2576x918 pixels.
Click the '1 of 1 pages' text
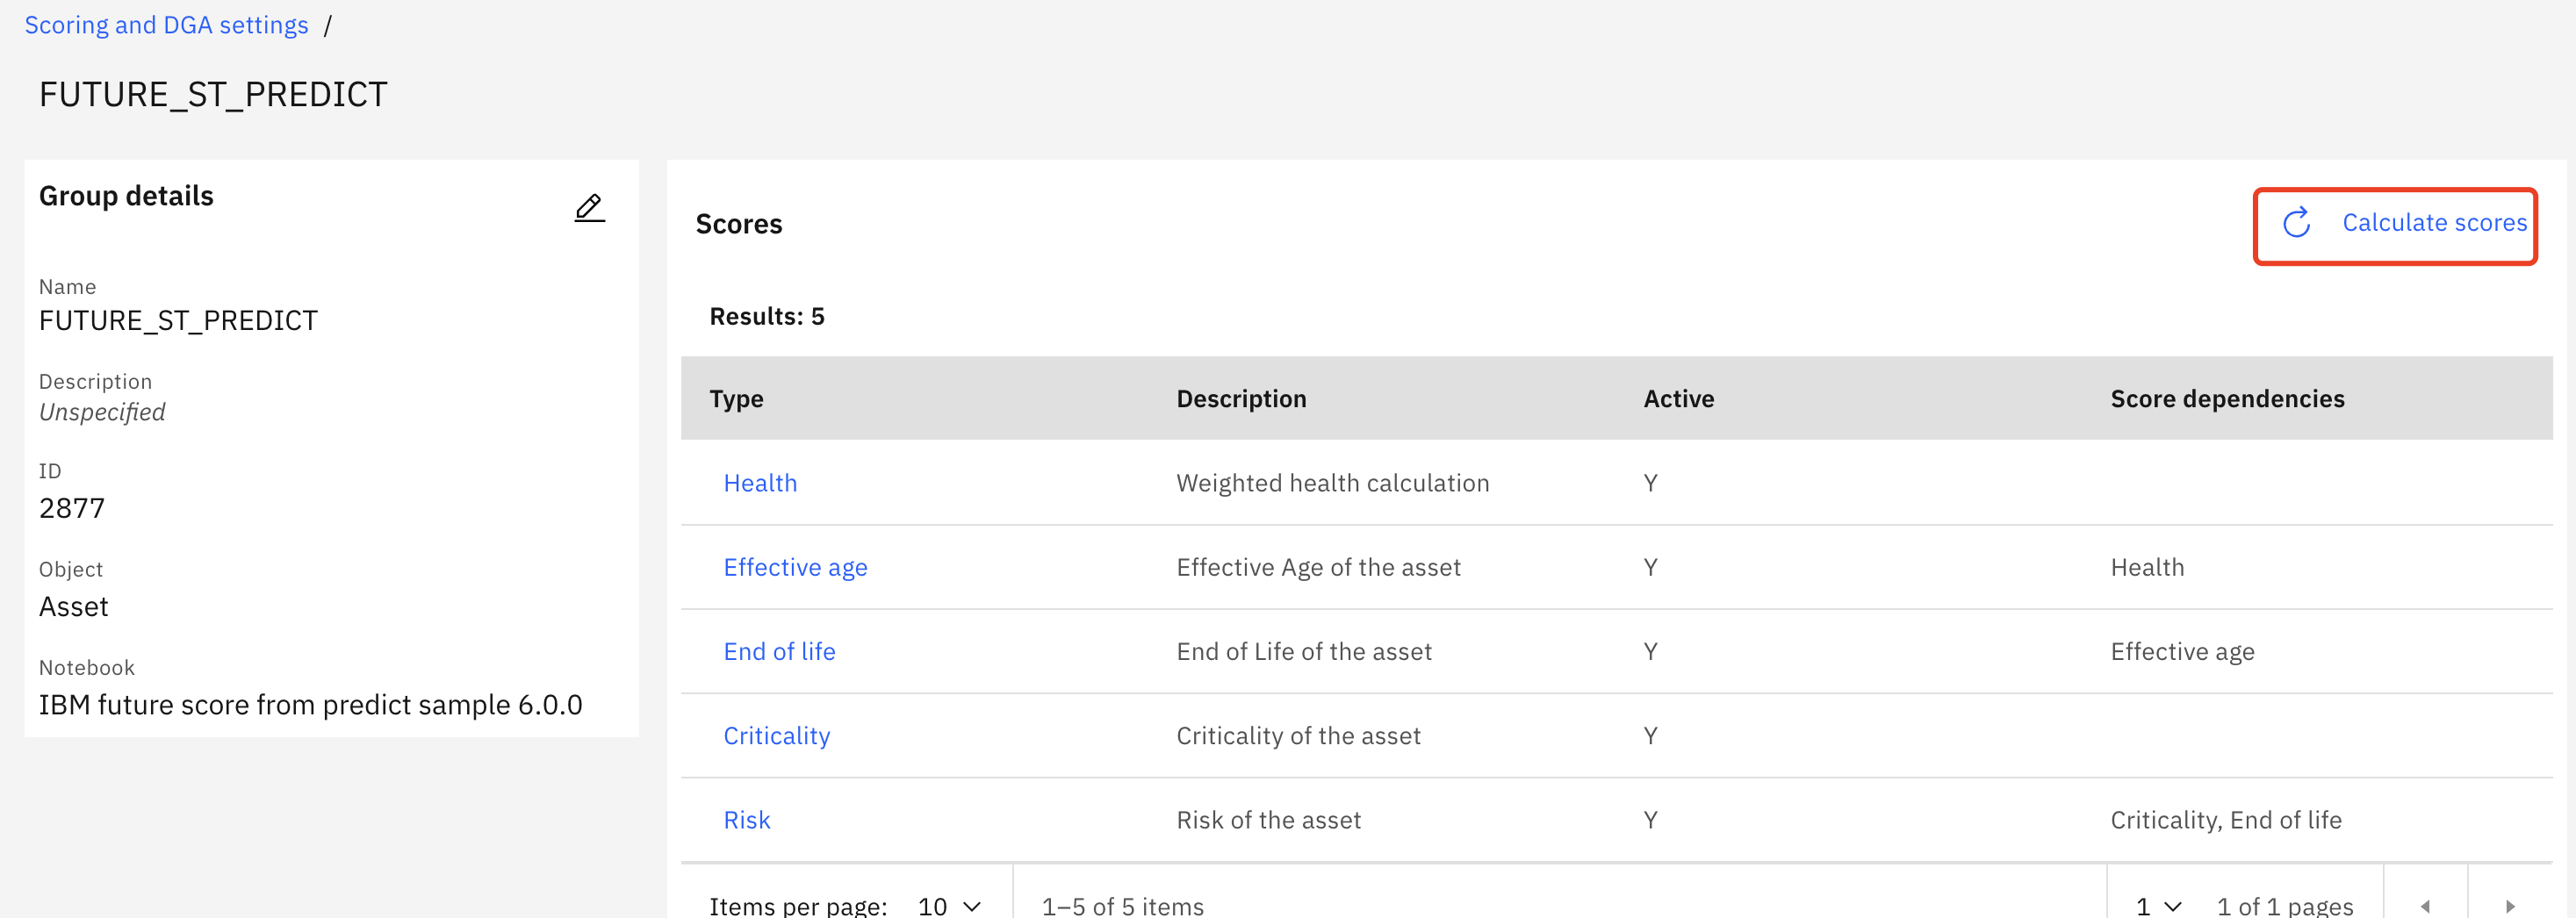tap(2284, 906)
